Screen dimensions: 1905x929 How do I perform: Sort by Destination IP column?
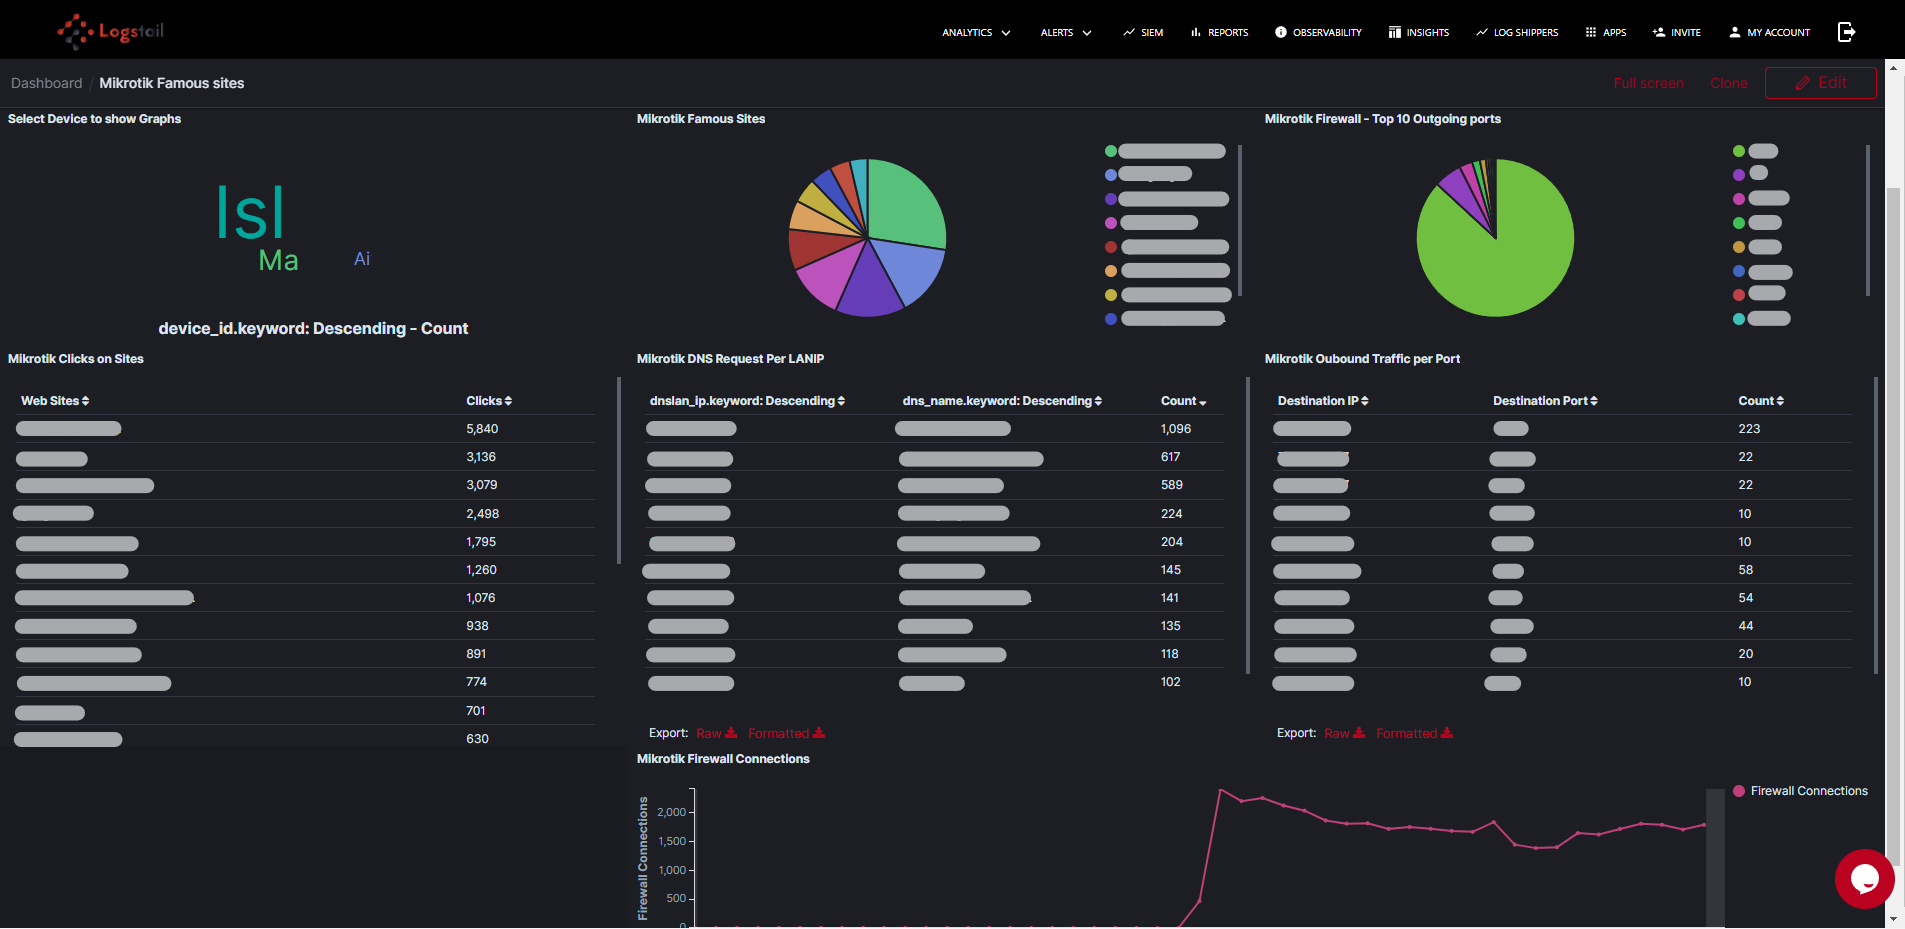(1323, 401)
